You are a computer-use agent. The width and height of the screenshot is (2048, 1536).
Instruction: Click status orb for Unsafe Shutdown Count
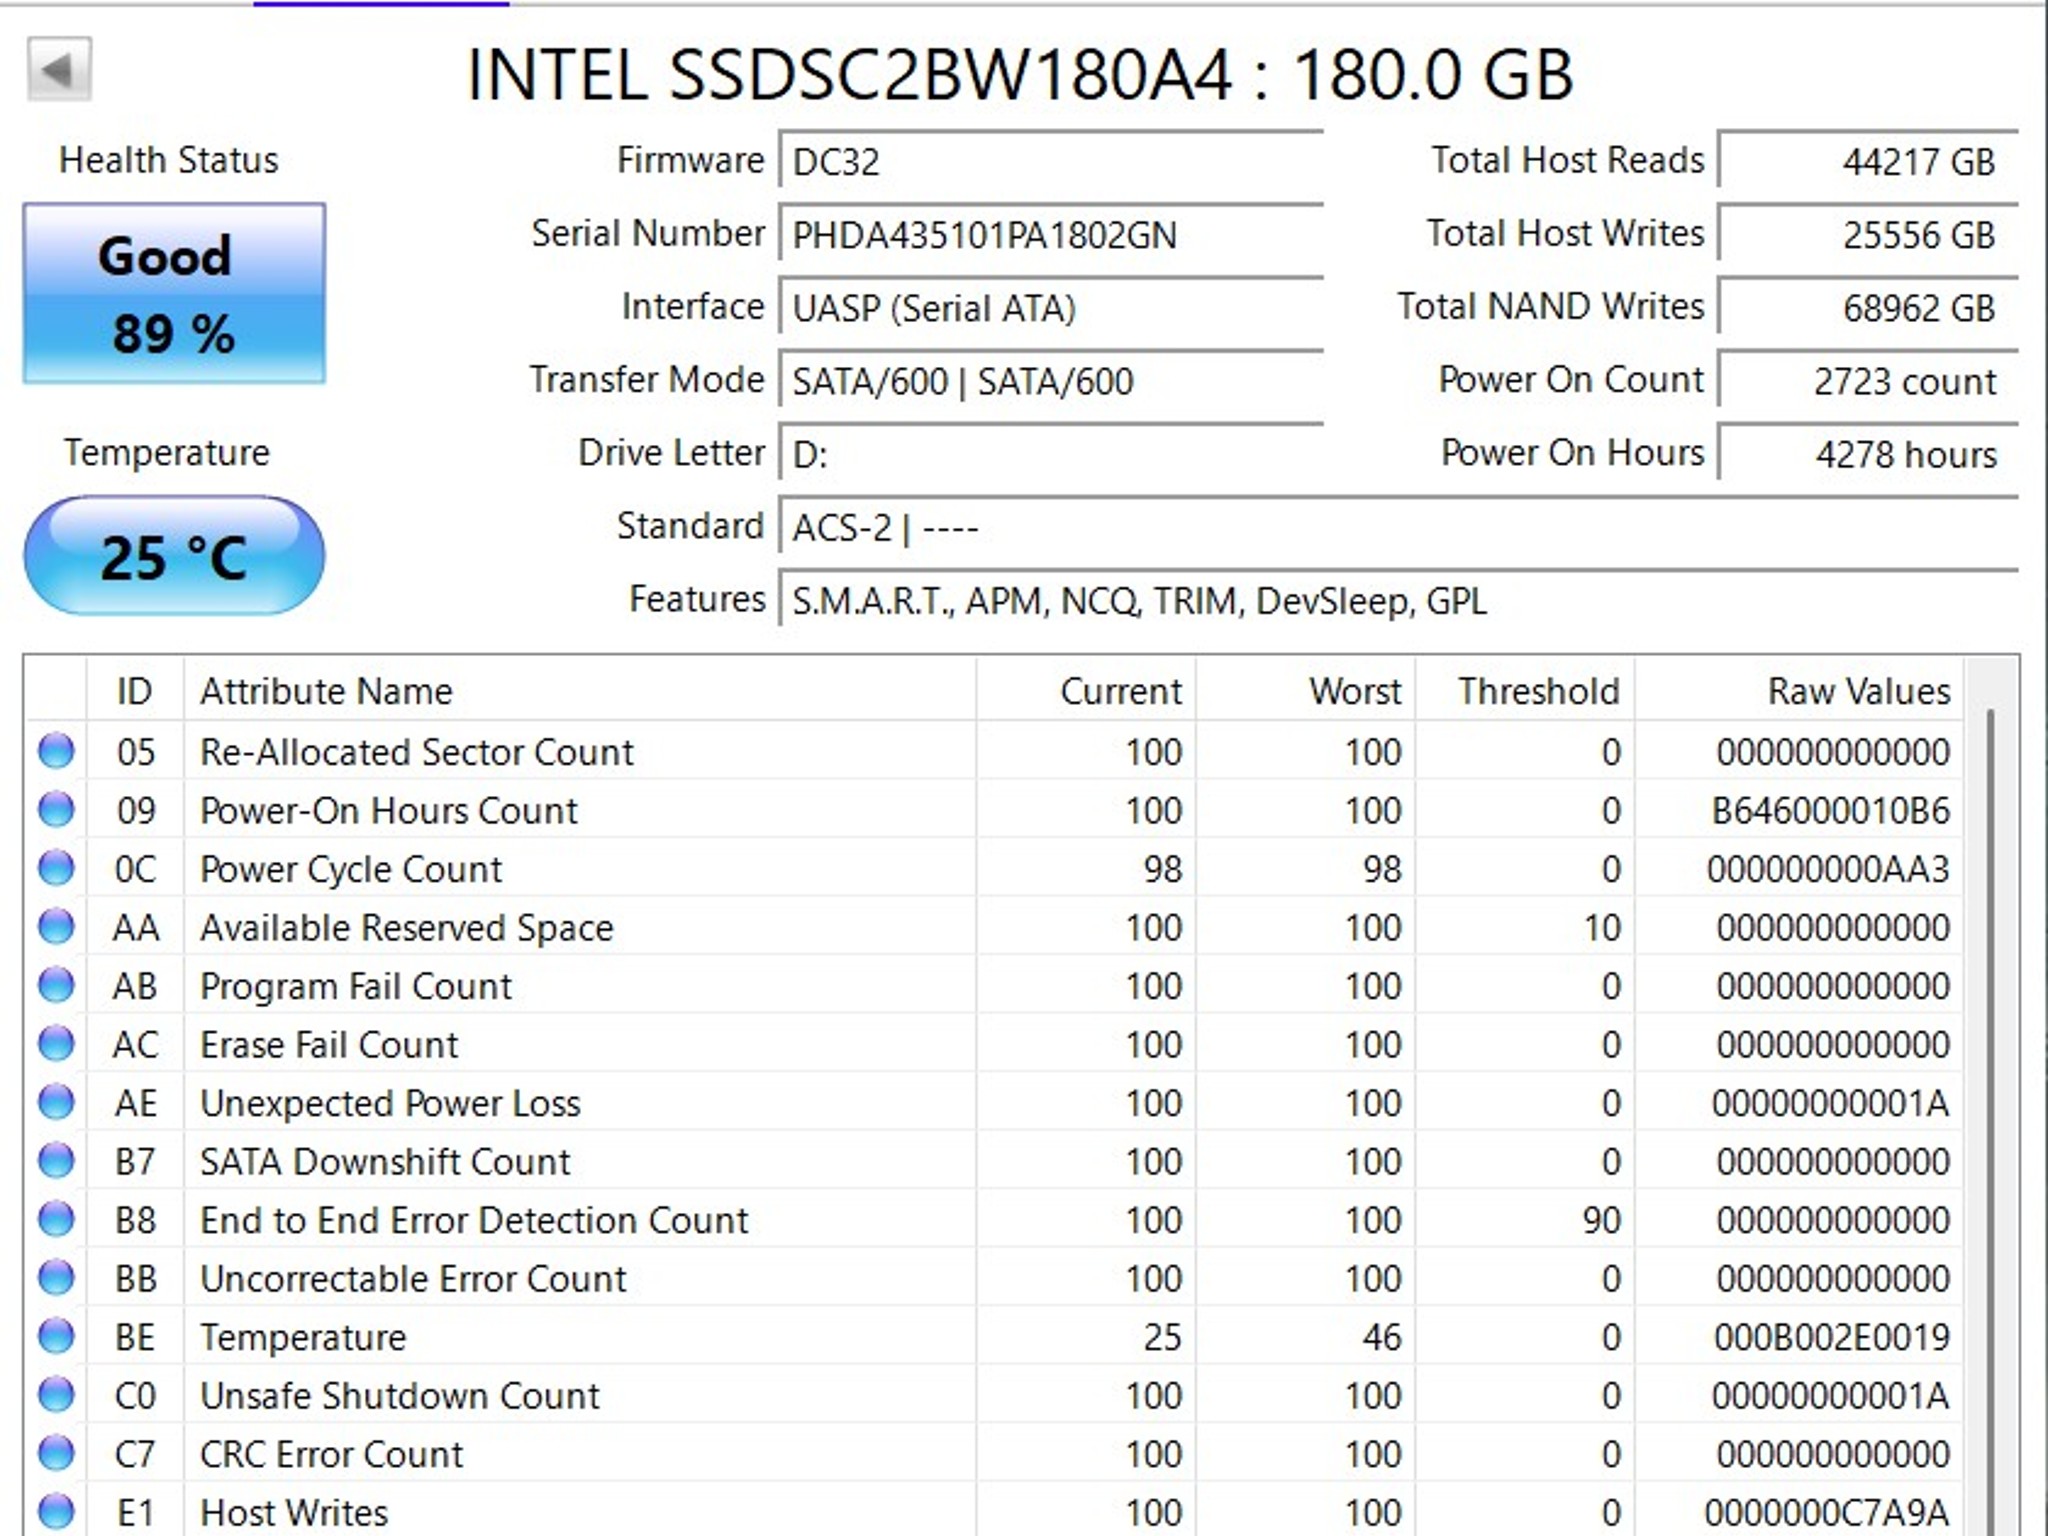click(x=56, y=1395)
